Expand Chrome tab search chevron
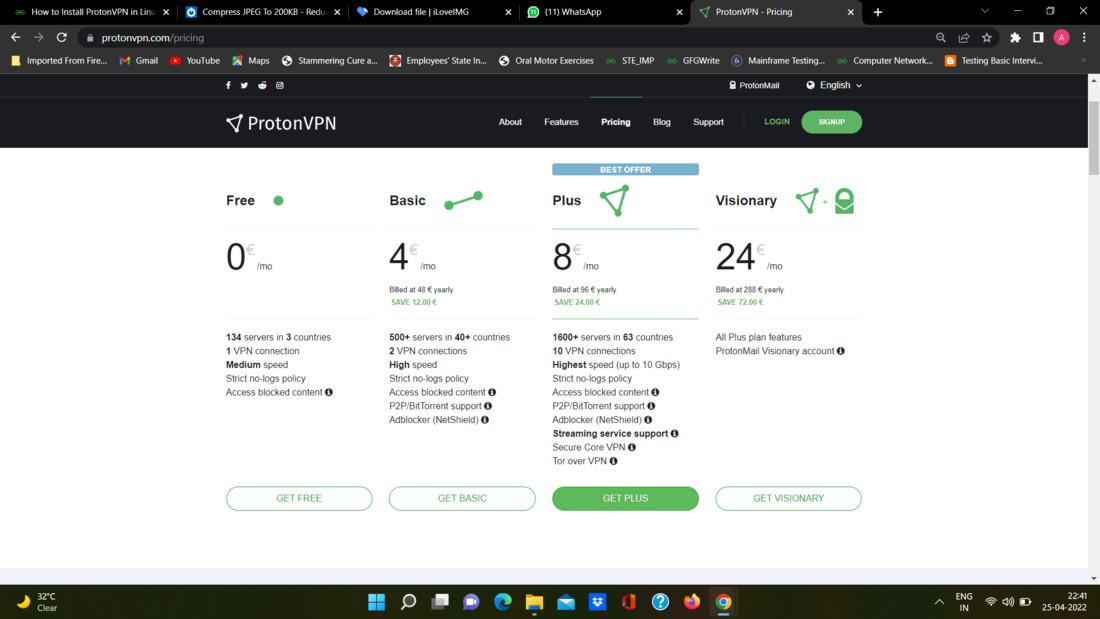 [x=985, y=11]
